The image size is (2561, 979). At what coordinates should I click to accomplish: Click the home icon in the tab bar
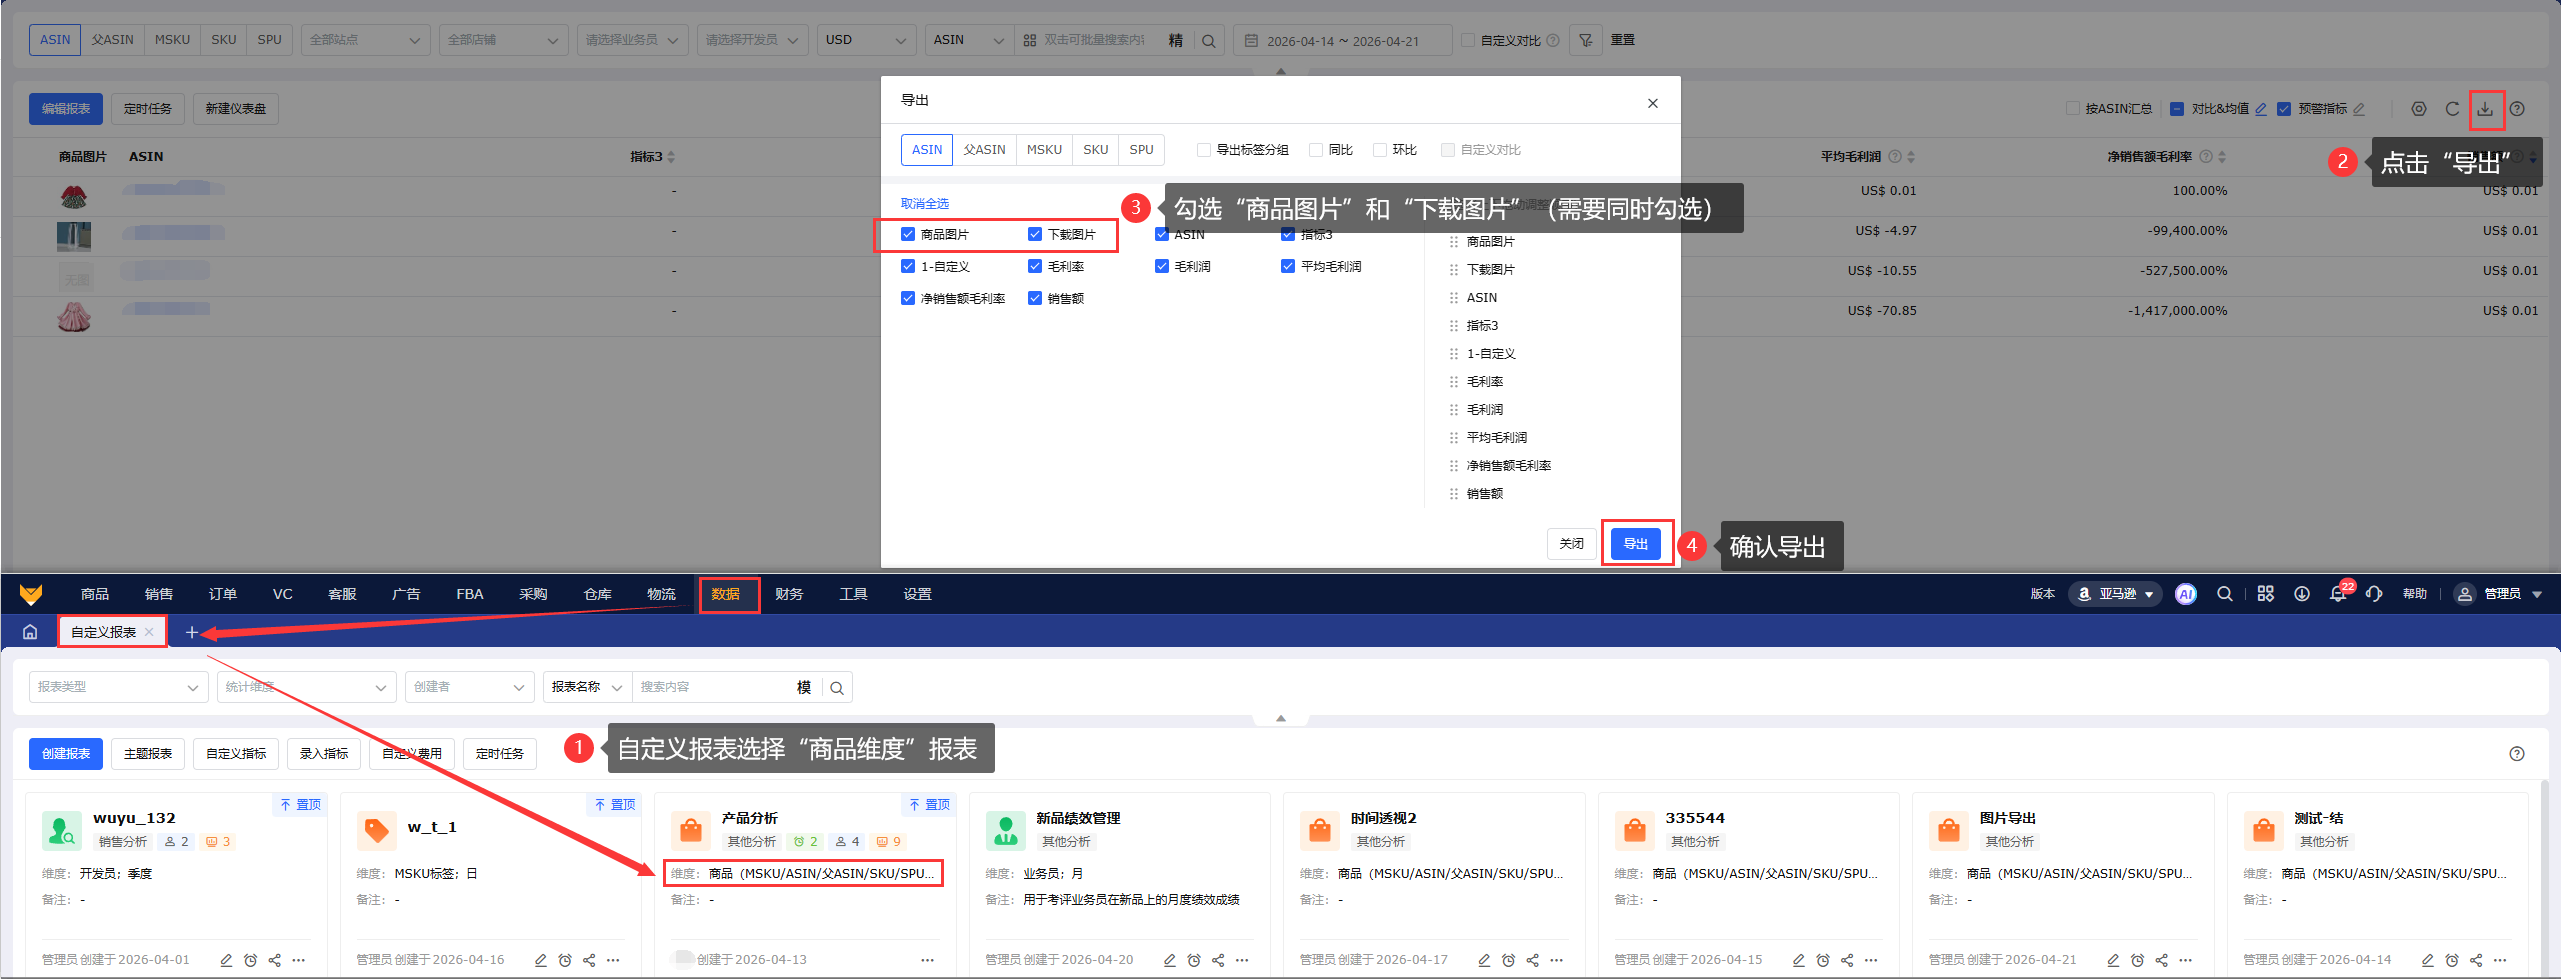[30, 632]
